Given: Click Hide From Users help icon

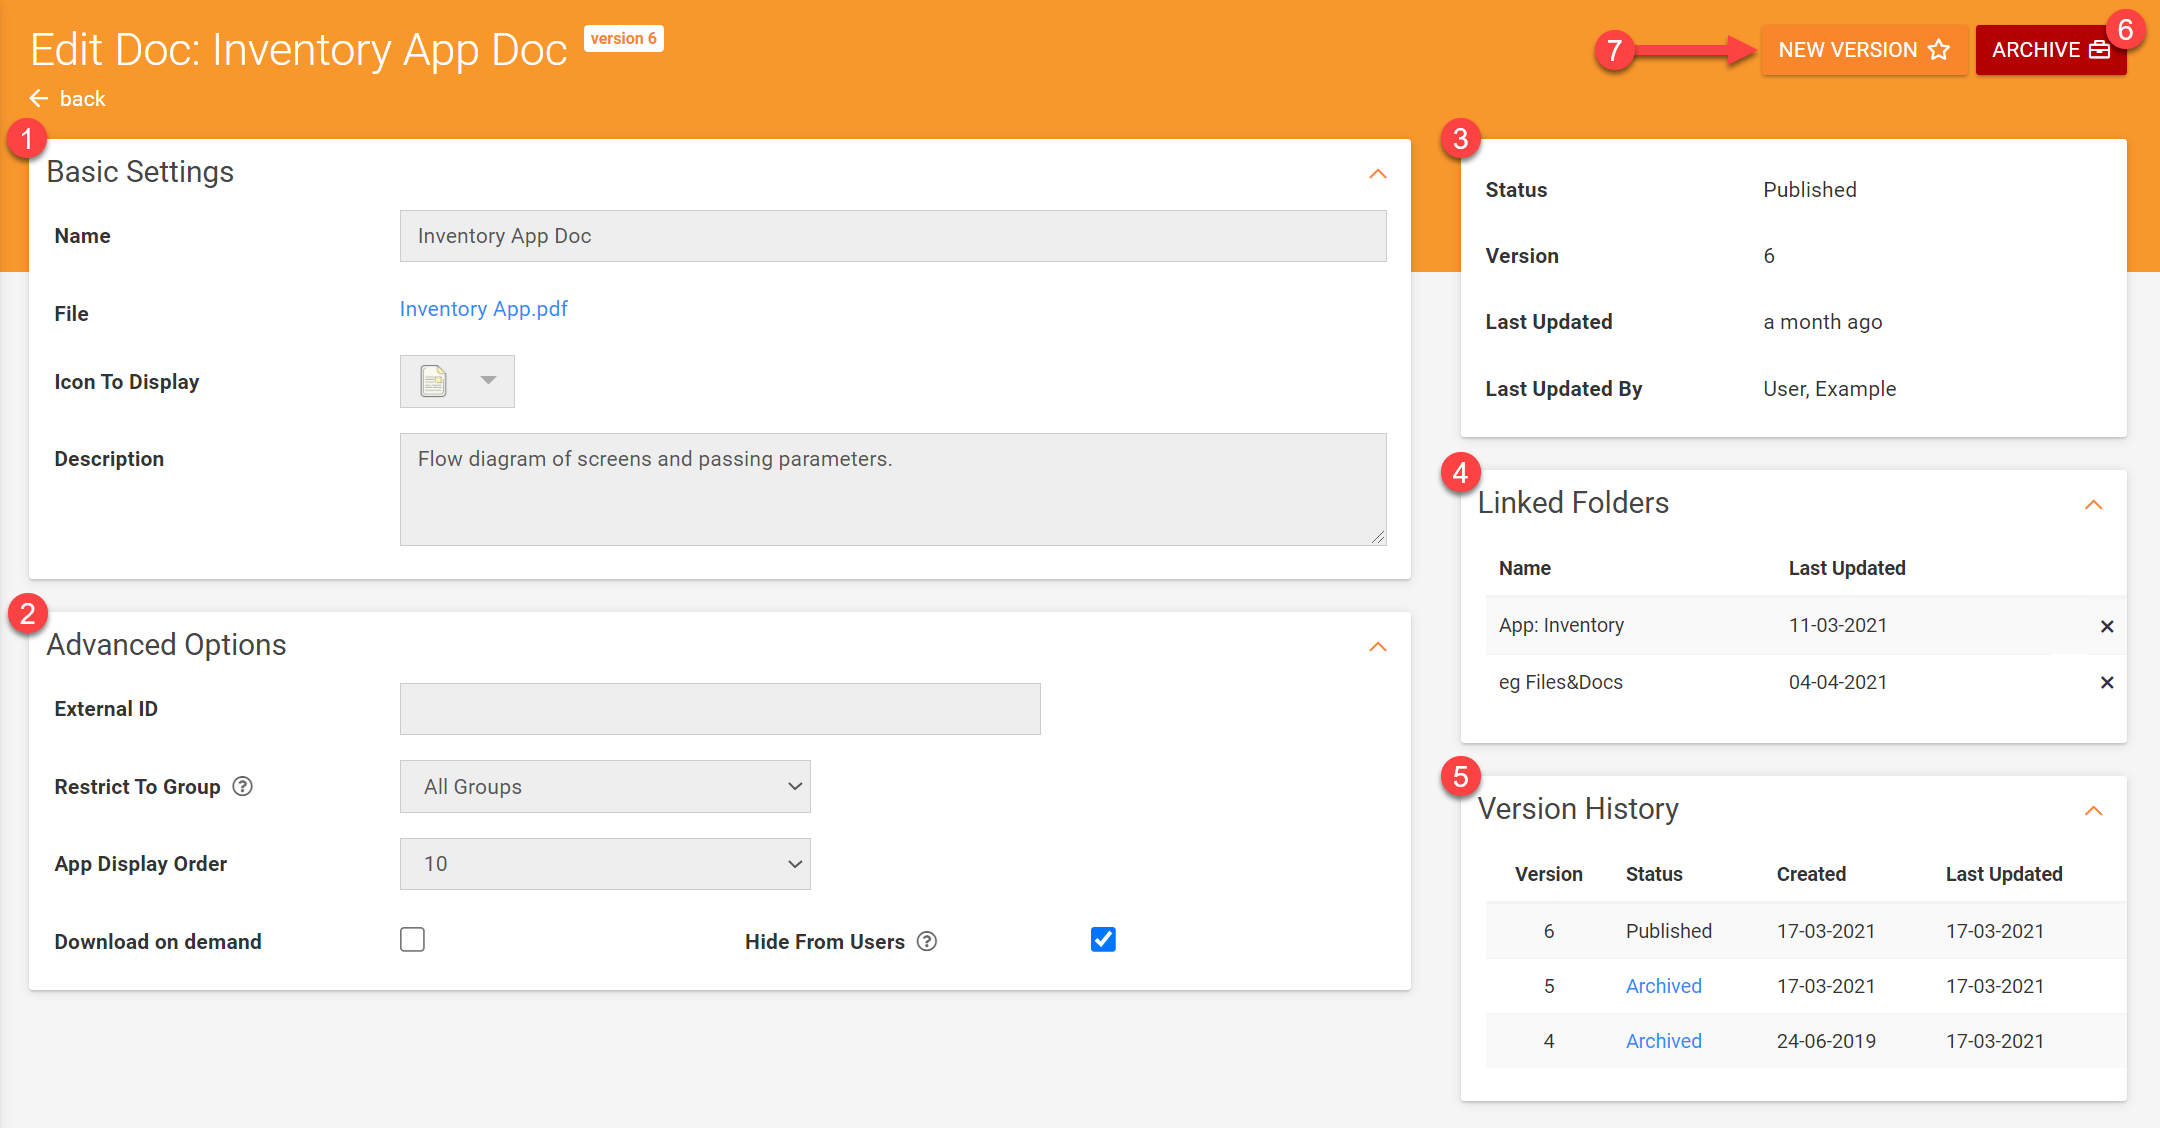Looking at the screenshot, I should click(x=927, y=941).
